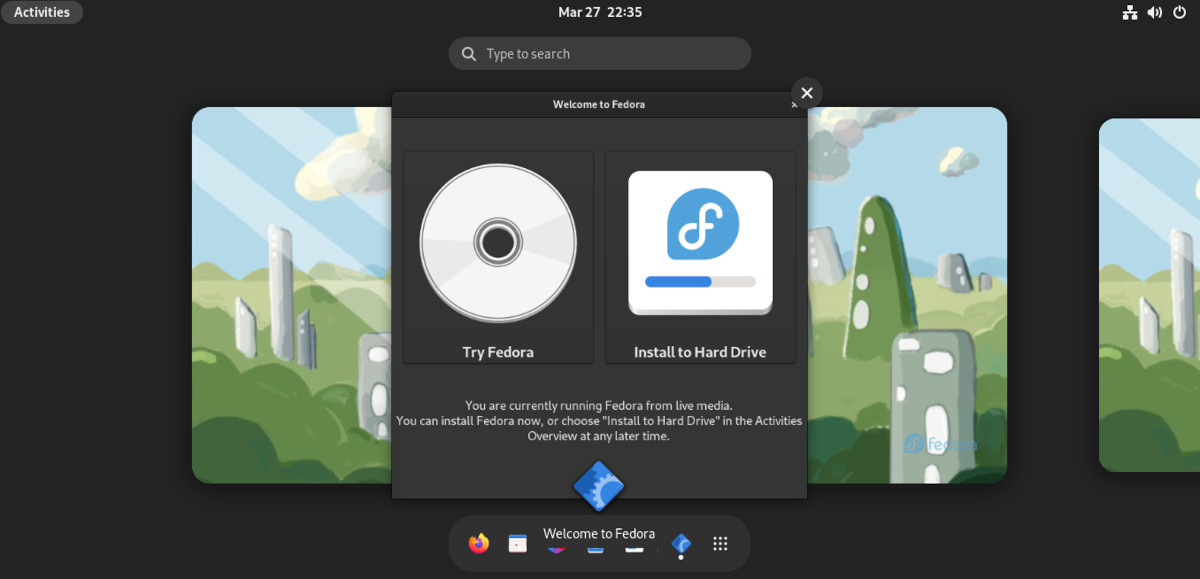This screenshot has width=1200, height=579.
Task: Click the volume icon in the top bar
Action: (1154, 12)
